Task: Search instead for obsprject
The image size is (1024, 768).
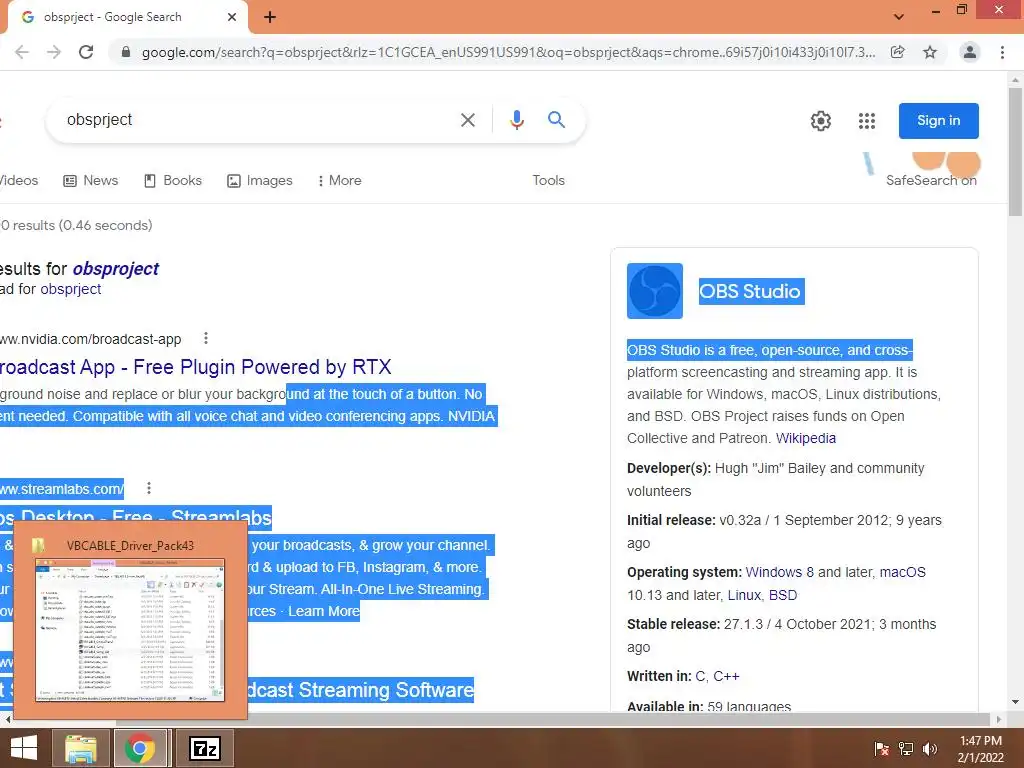Action: coord(71,289)
